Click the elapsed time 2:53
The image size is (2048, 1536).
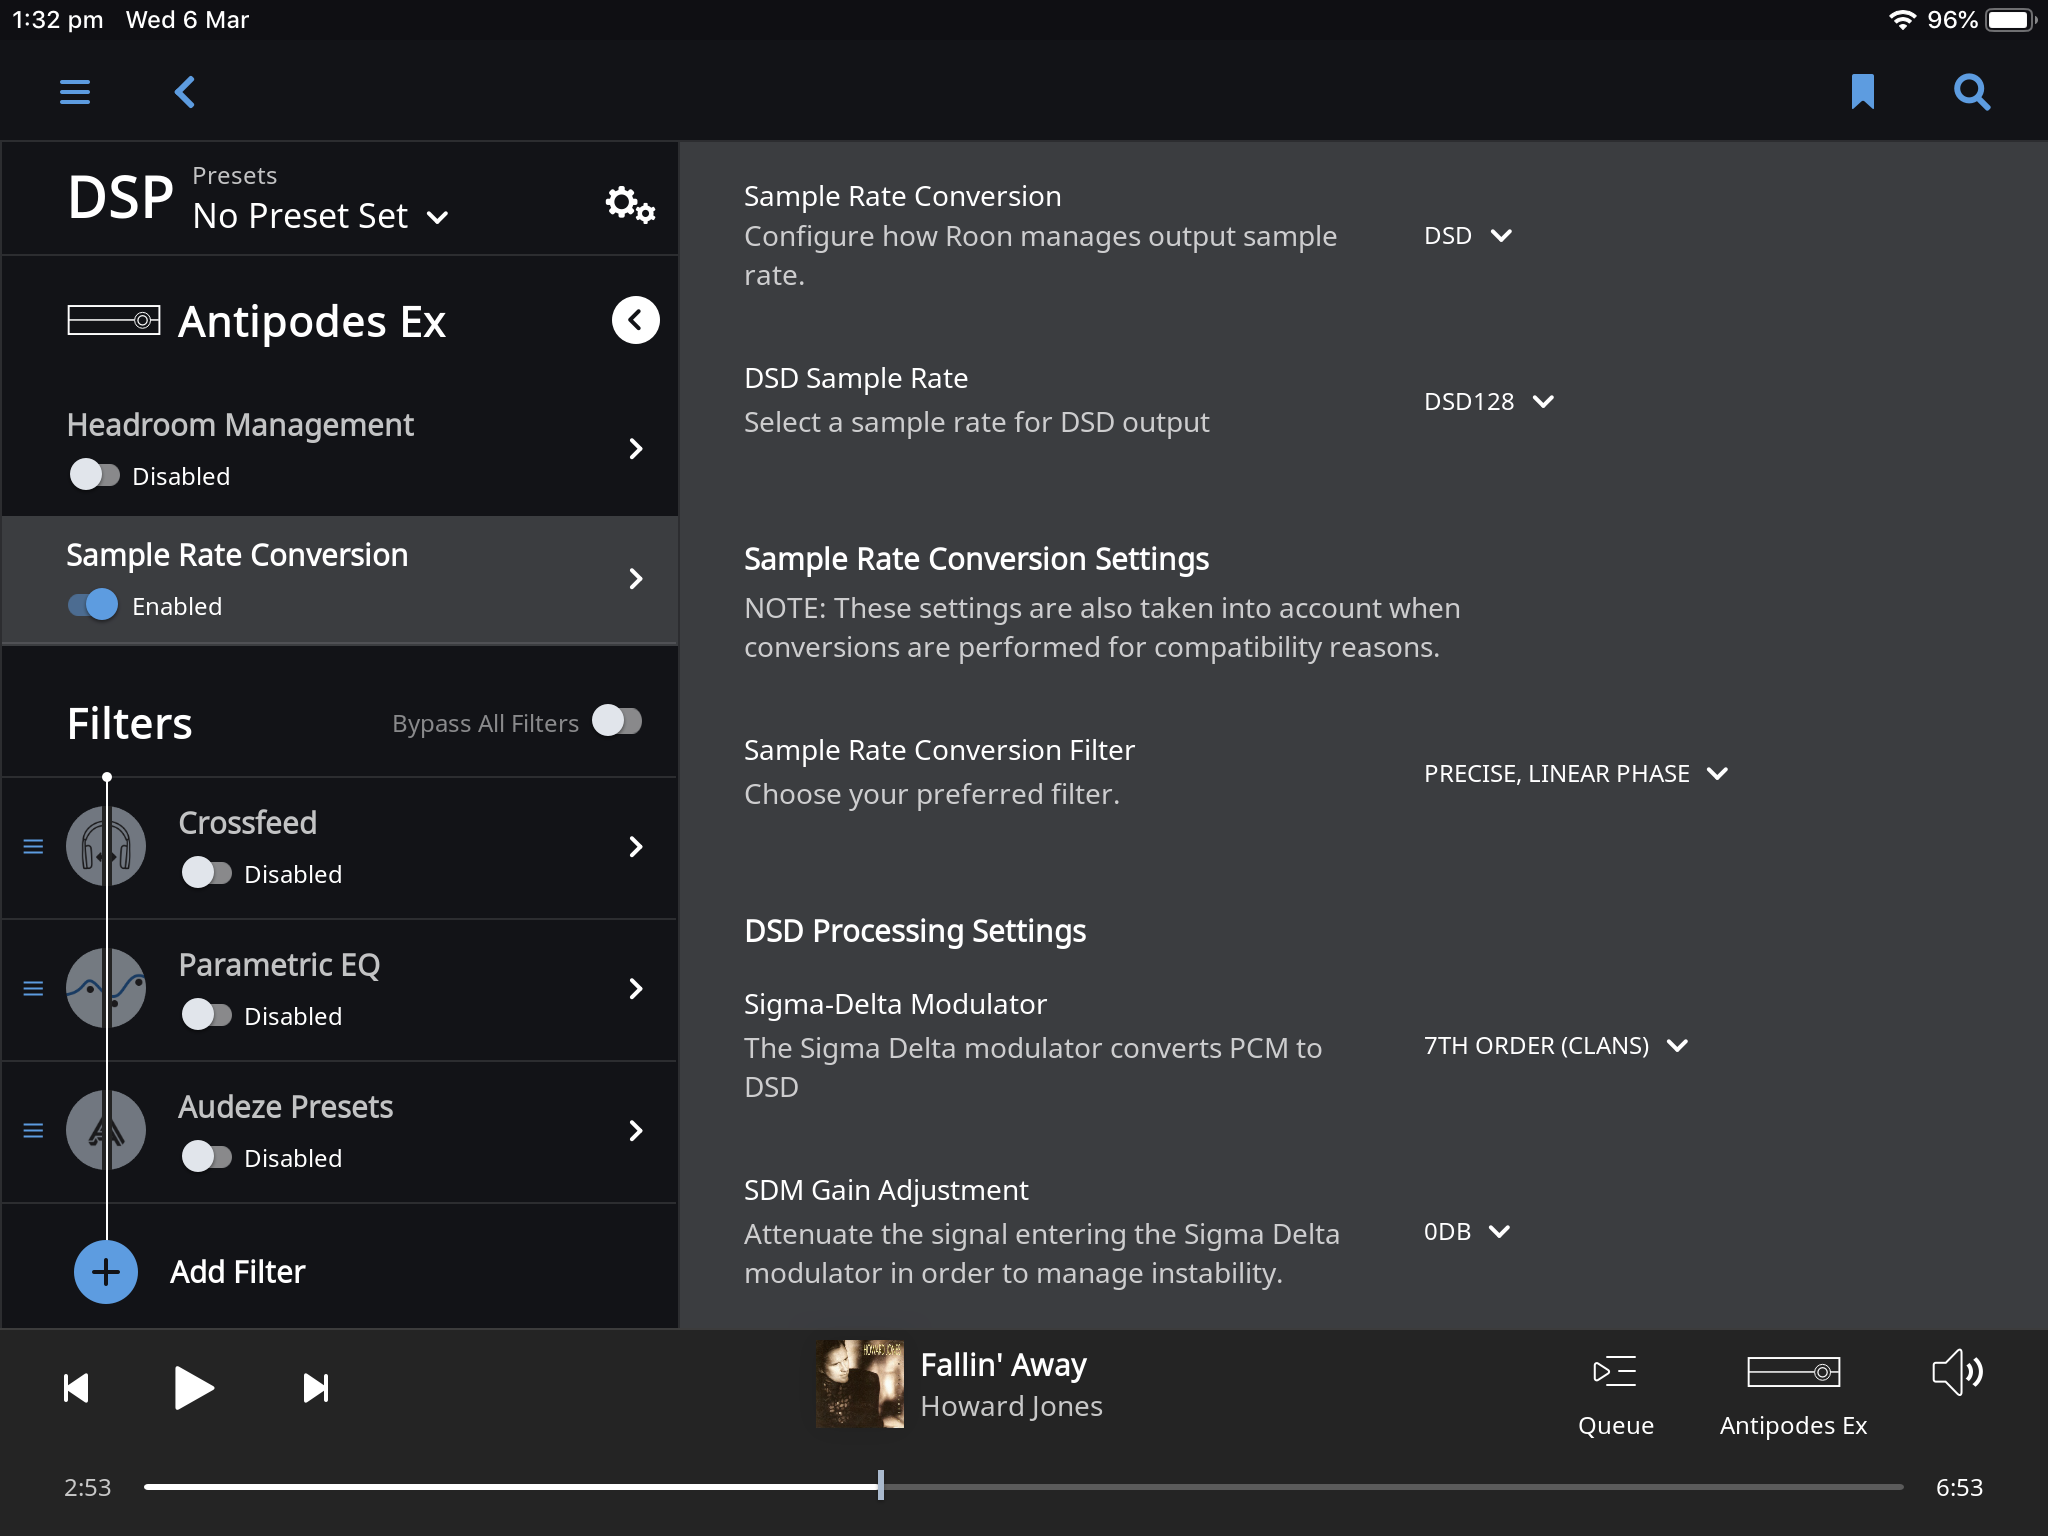pos(88,1488)
